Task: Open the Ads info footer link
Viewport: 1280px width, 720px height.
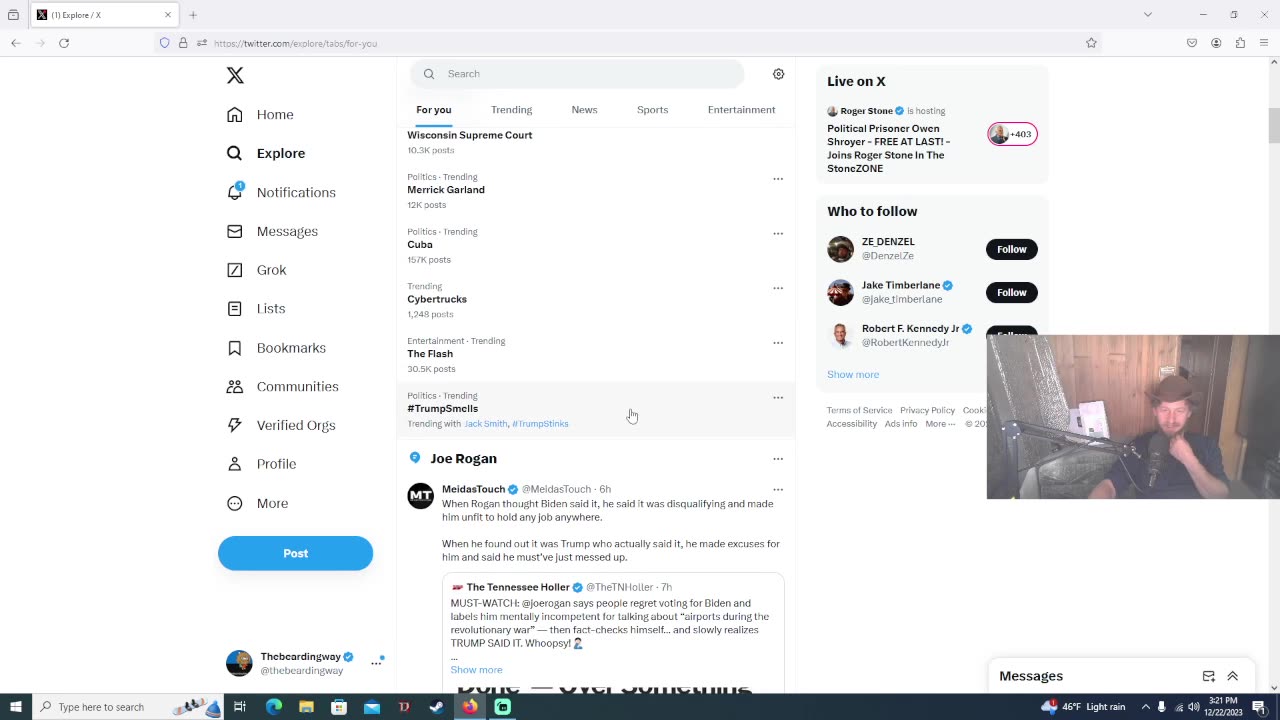Action: pos(901,424)
